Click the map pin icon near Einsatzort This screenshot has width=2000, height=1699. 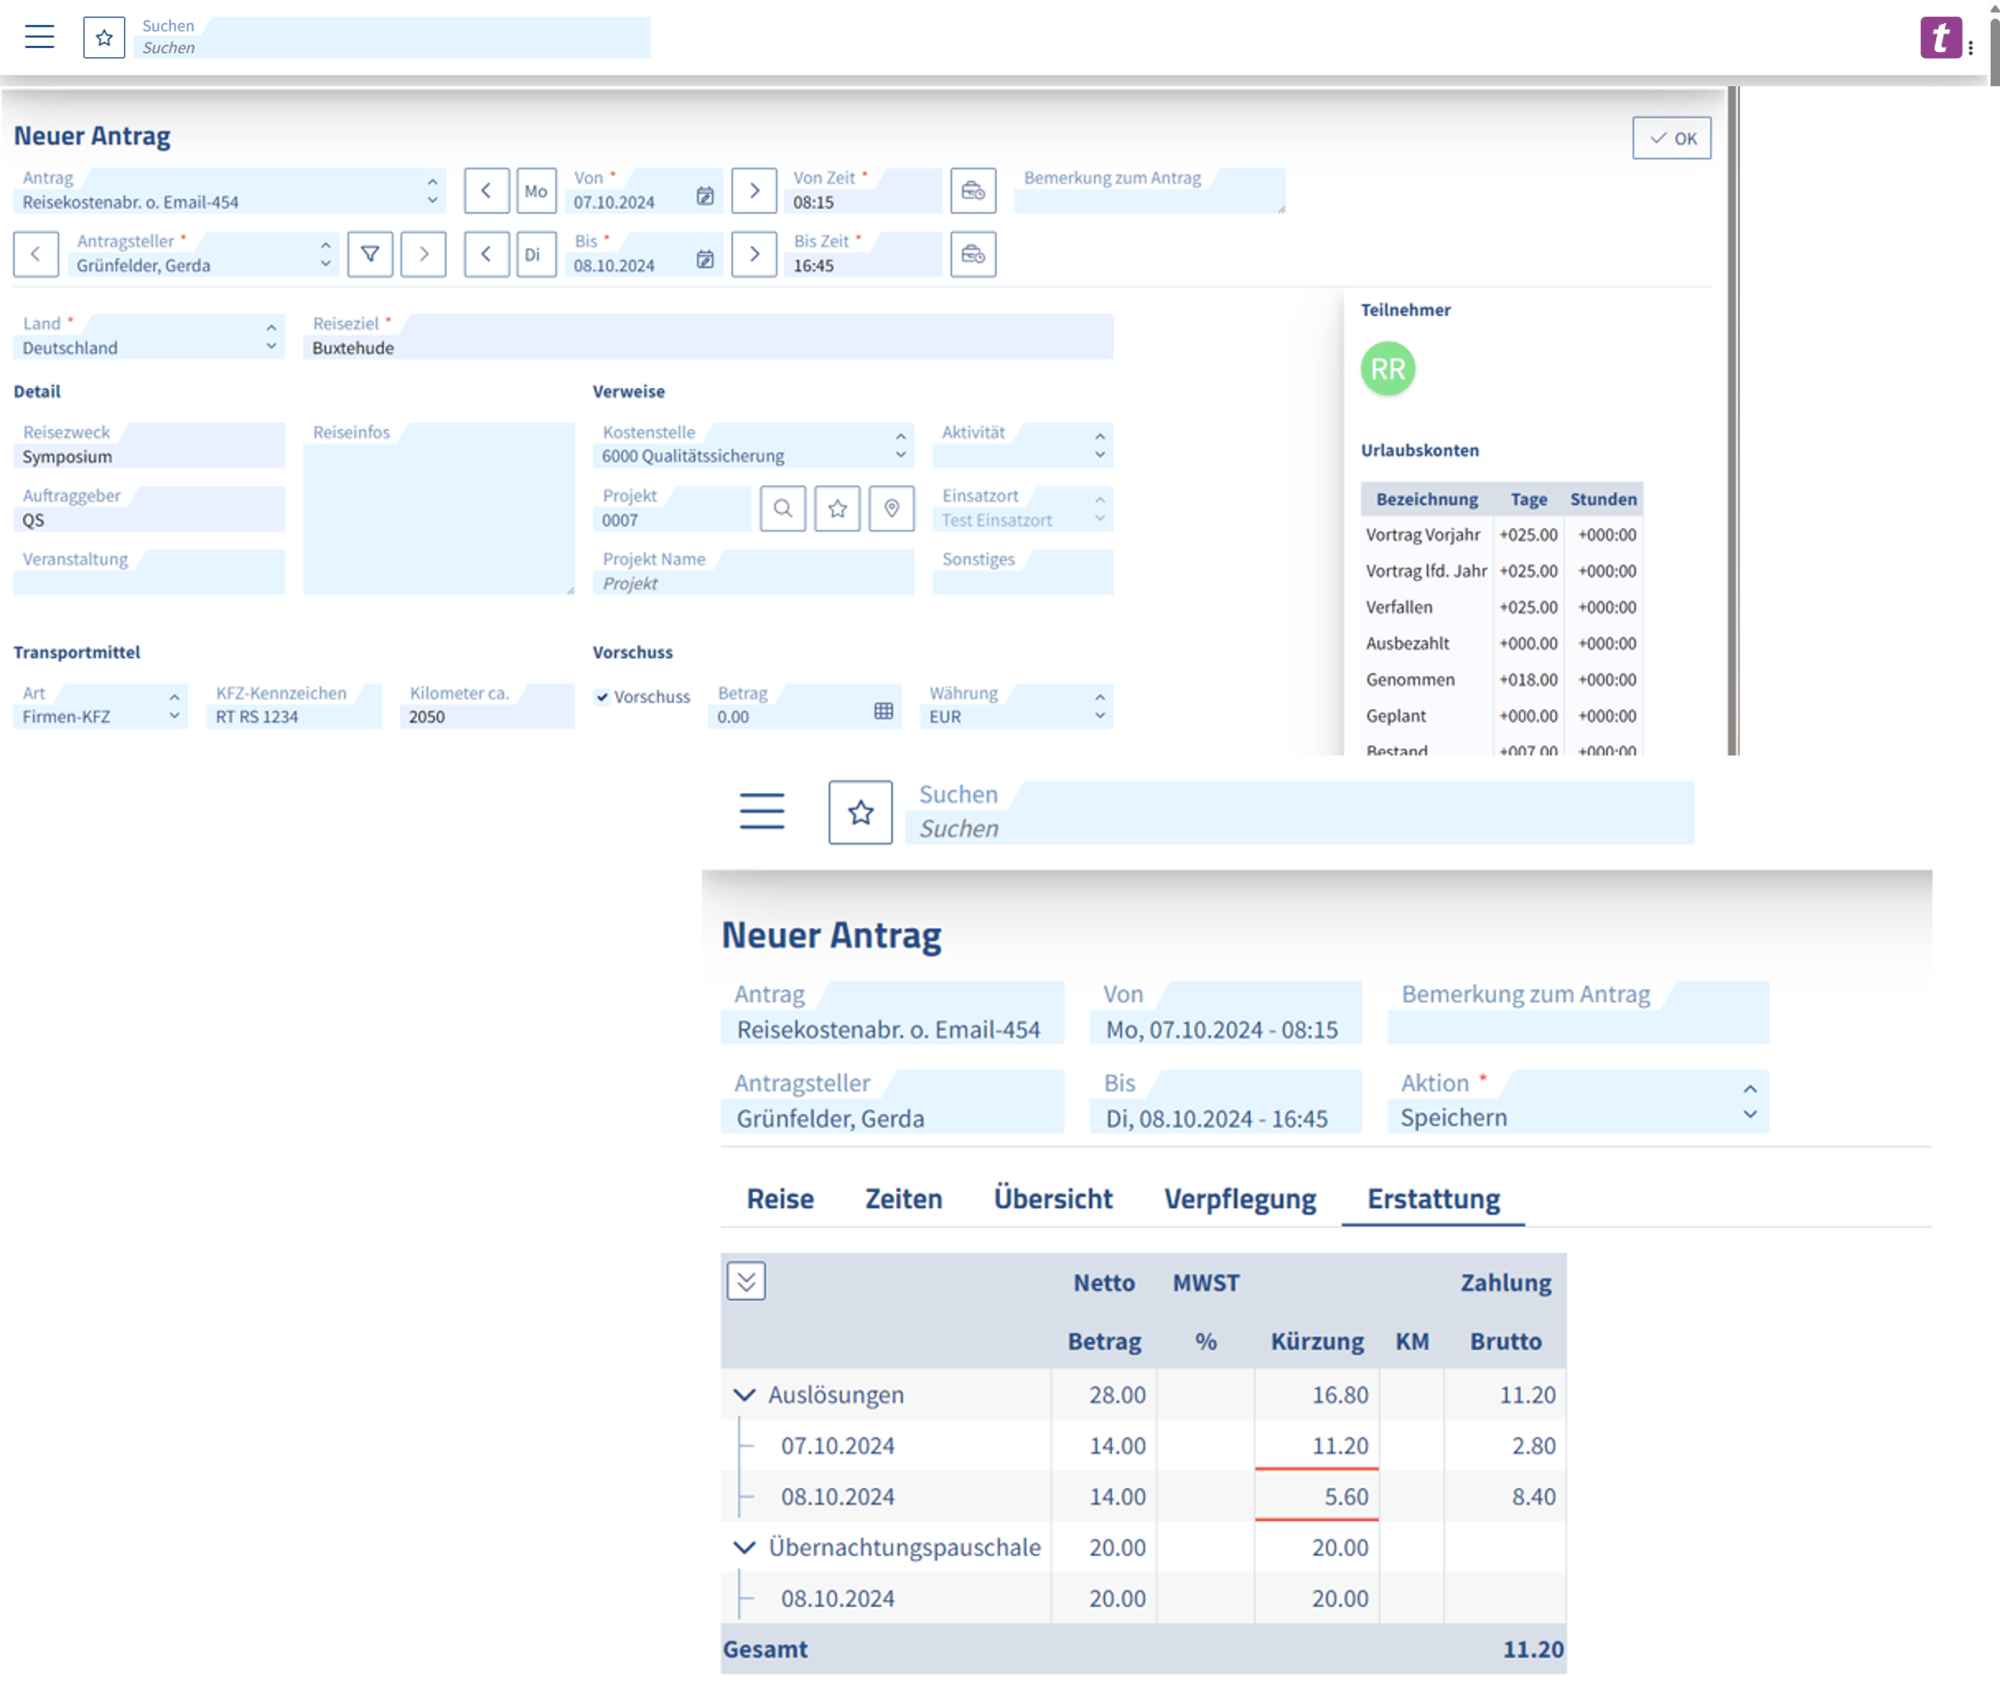pyautogui.click(x=891, y=509)
